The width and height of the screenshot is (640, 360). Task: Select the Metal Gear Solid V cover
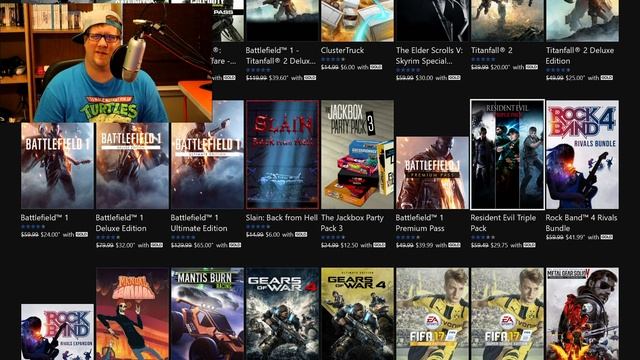(x=582, y=314)
